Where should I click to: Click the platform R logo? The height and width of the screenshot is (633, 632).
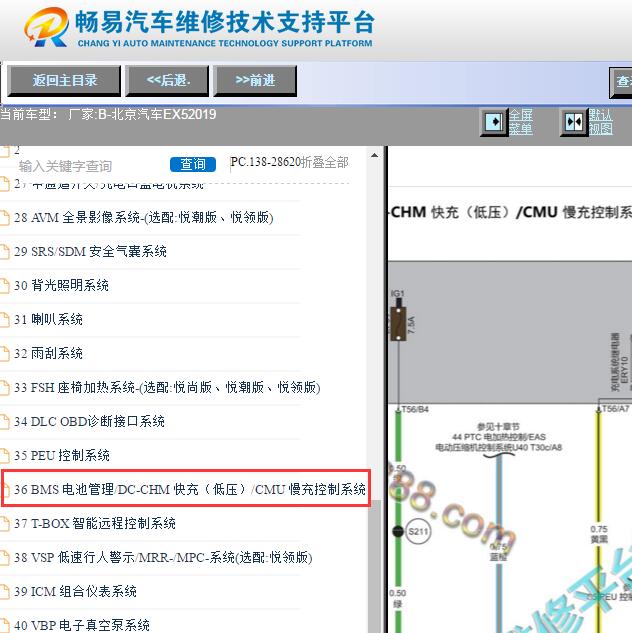(46, 27)
